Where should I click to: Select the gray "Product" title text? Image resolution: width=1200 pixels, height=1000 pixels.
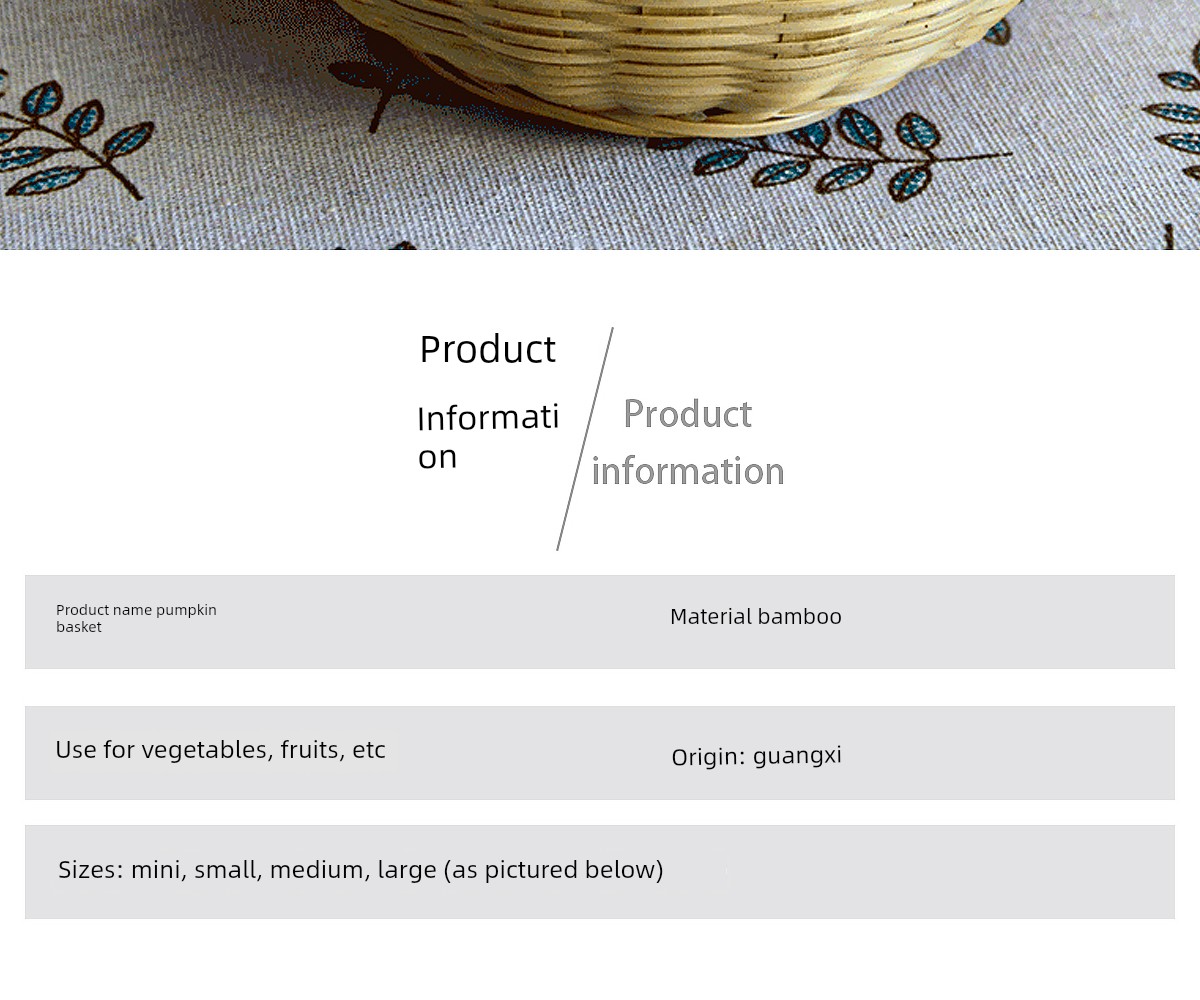688,414
